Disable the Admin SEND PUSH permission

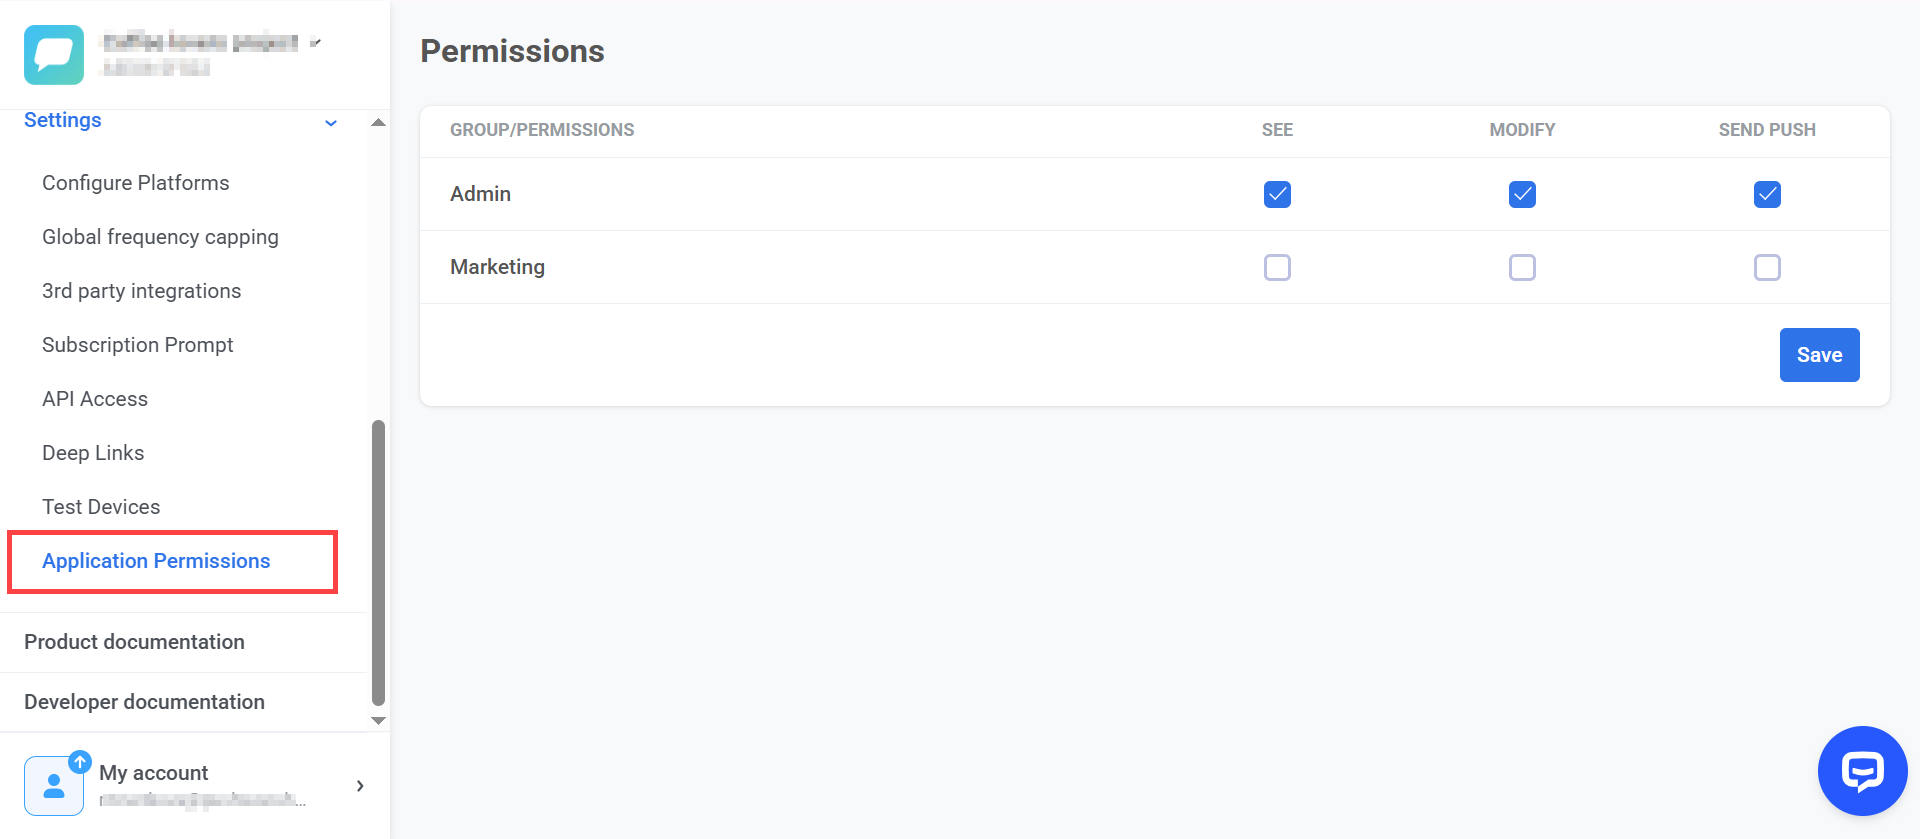(x=1767, y=195)
